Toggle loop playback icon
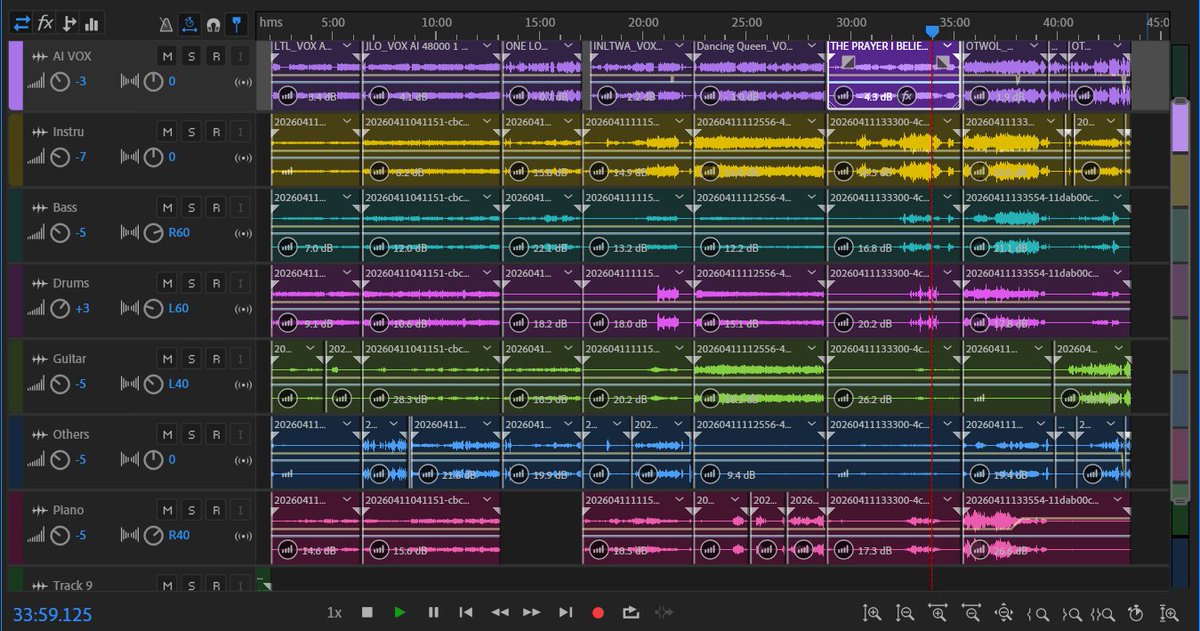This screenshot has width=1200, height=631. click(630, 612)
